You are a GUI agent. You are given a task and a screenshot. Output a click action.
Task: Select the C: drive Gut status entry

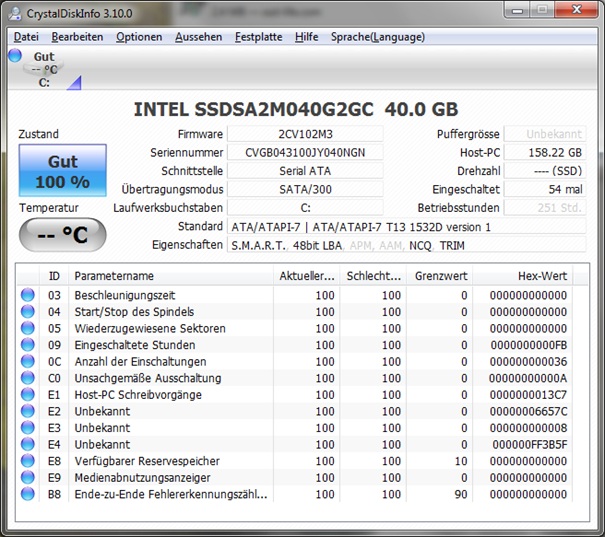point(43,69)
